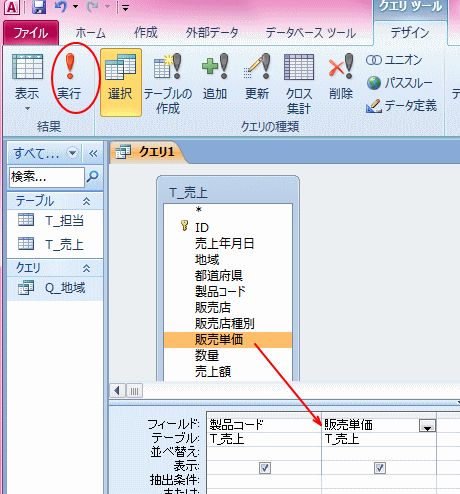Select the 売上年月日 field
This screenshot has width=460, height=494.
pos(228,243)
